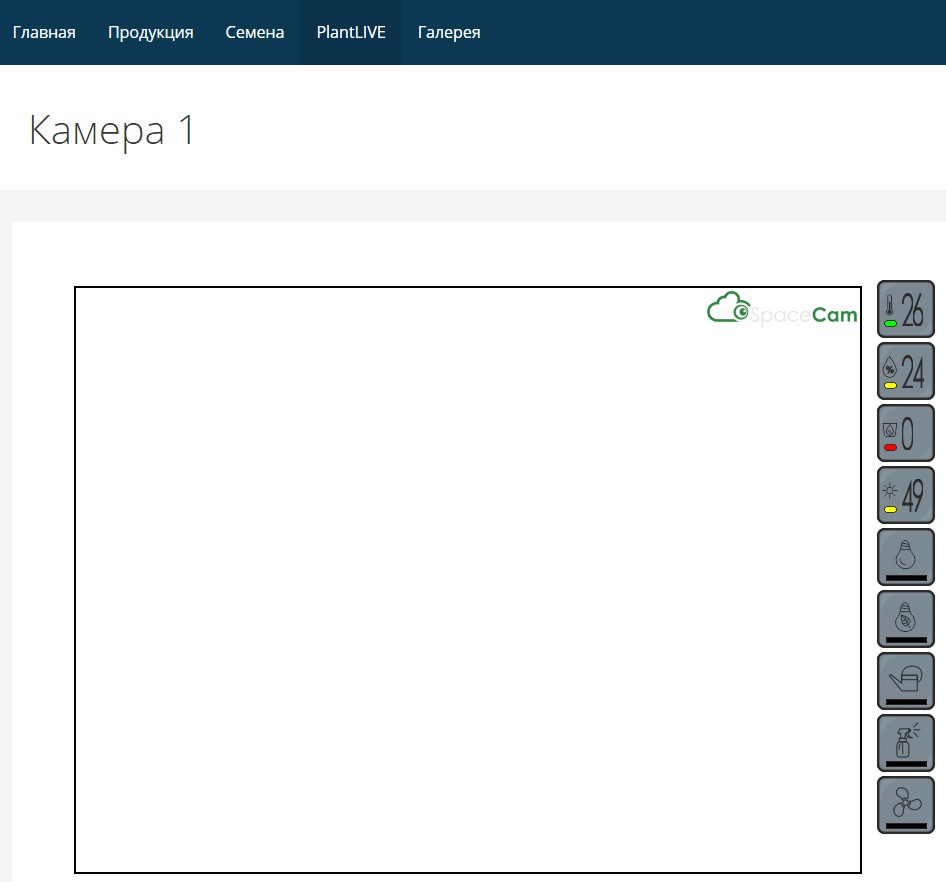This screenshot has width=946, height=882.
Task: Toggle the spray bottle mist button
Action: click(906, 743)
